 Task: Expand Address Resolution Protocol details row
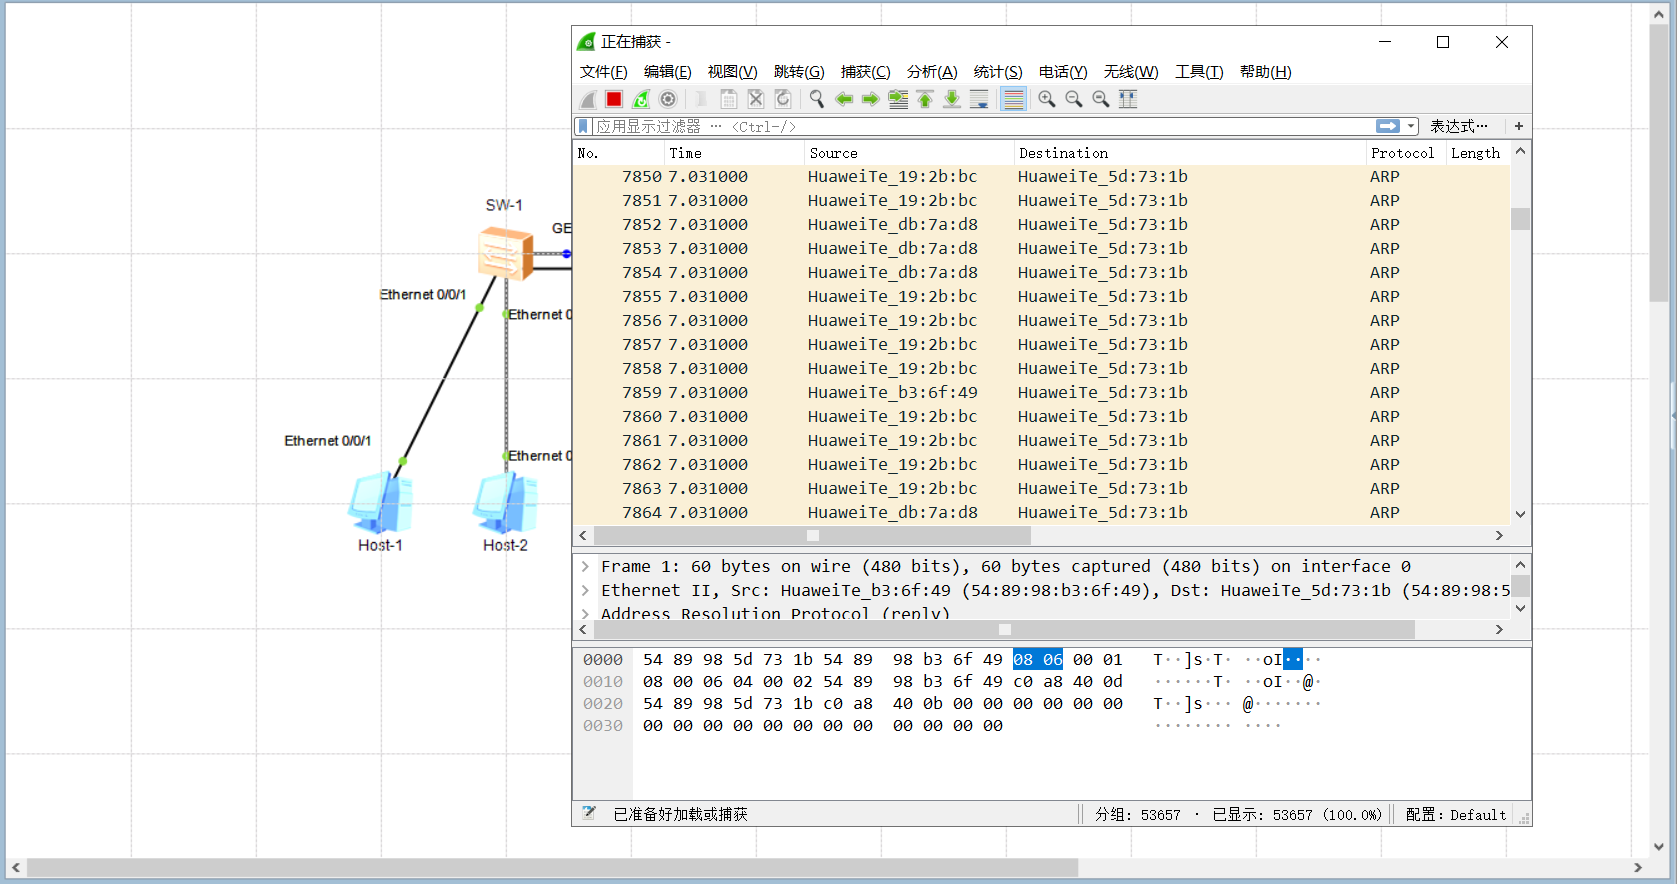(x=585, y=614)
